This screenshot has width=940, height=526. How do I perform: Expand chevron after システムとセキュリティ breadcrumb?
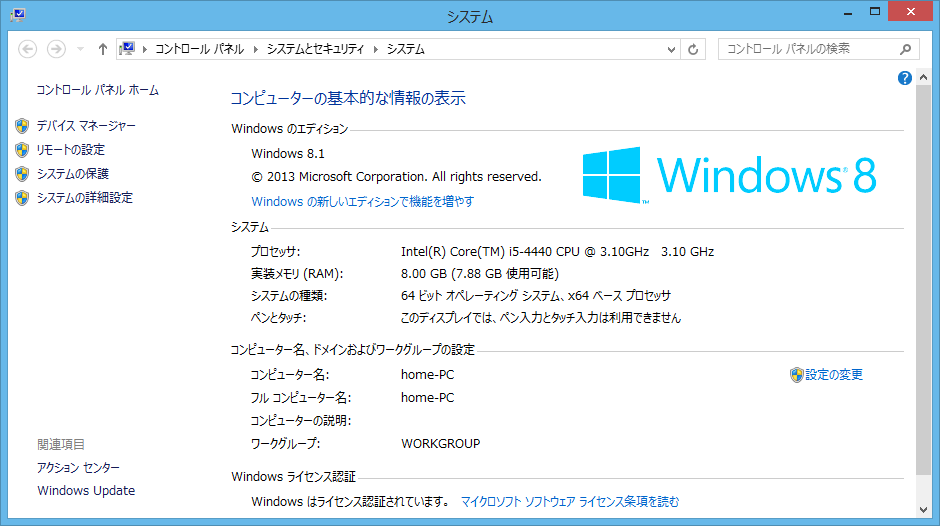pos(376,49)
